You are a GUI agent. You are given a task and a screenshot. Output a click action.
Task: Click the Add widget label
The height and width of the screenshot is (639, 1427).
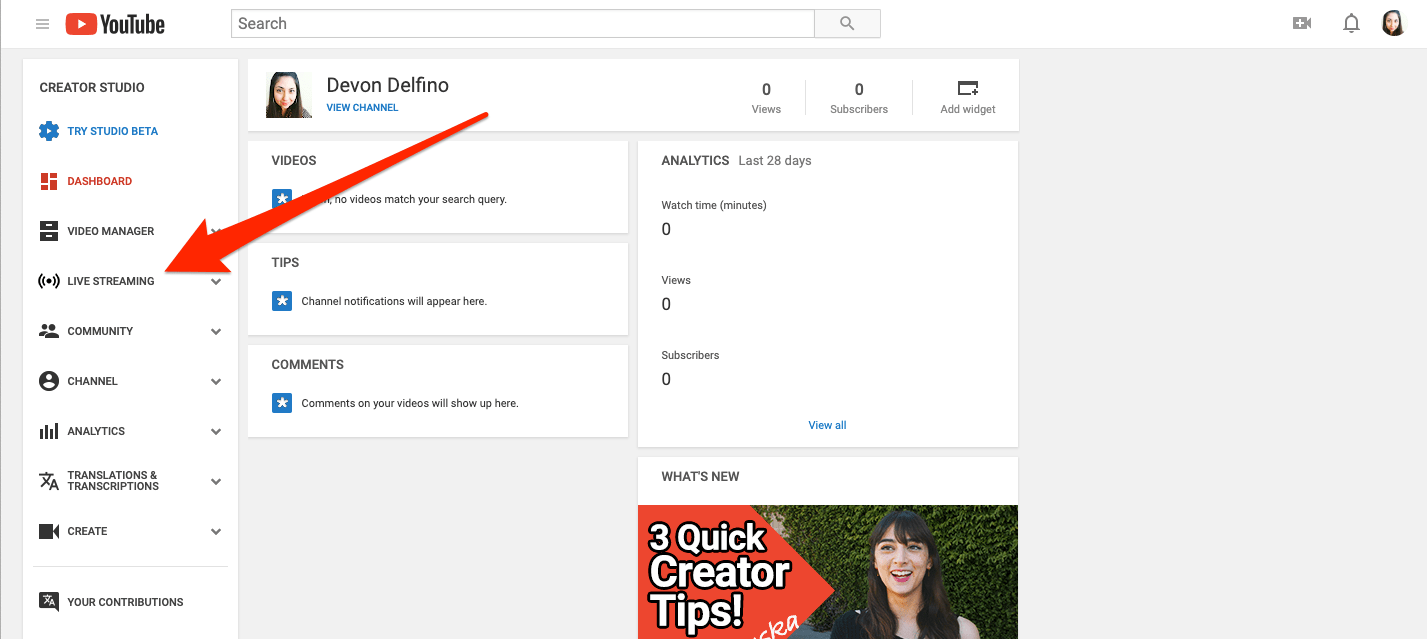968,109
